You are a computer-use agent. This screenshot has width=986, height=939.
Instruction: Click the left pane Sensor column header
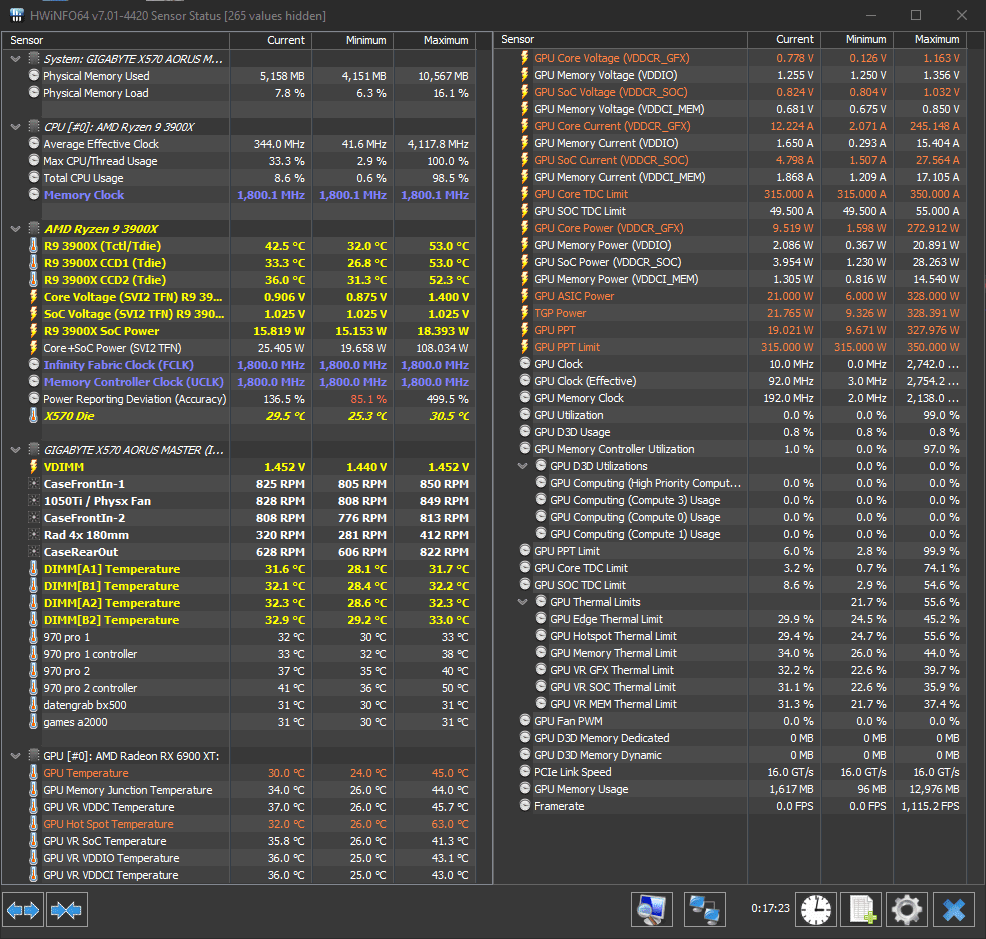(116, 40)
